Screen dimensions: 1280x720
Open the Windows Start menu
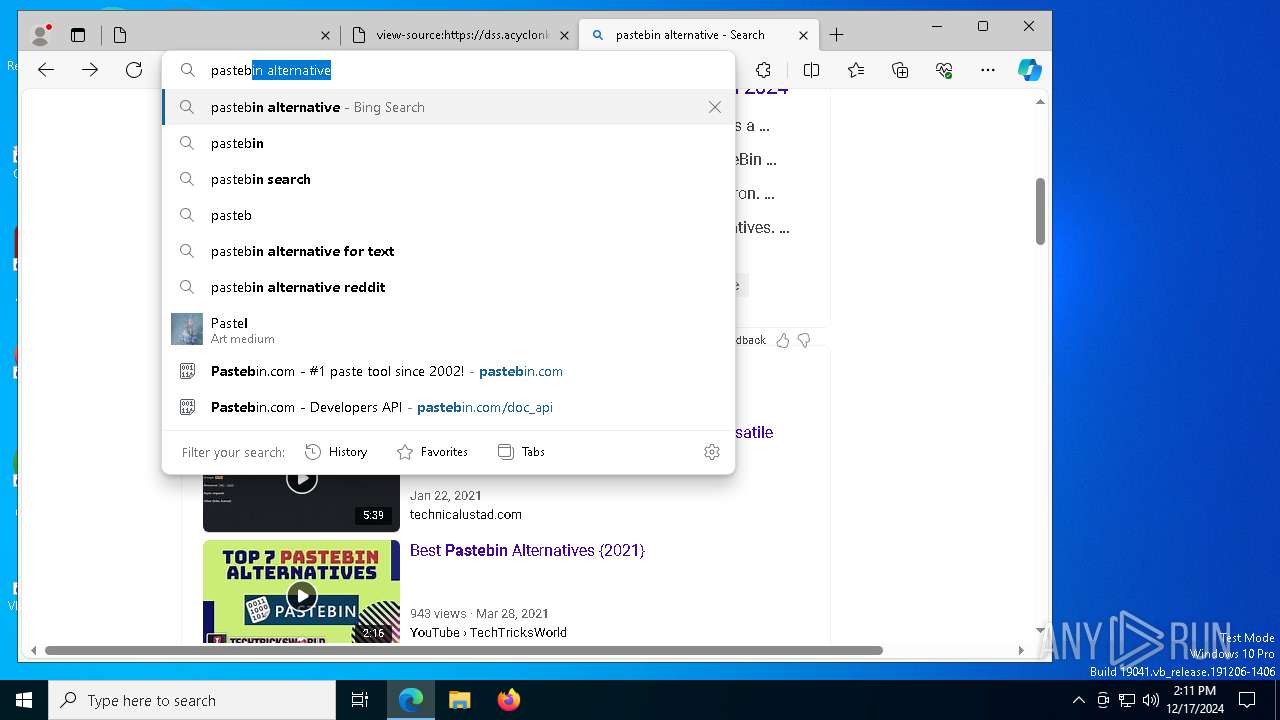pyautogui.click(x=24, y=700)
